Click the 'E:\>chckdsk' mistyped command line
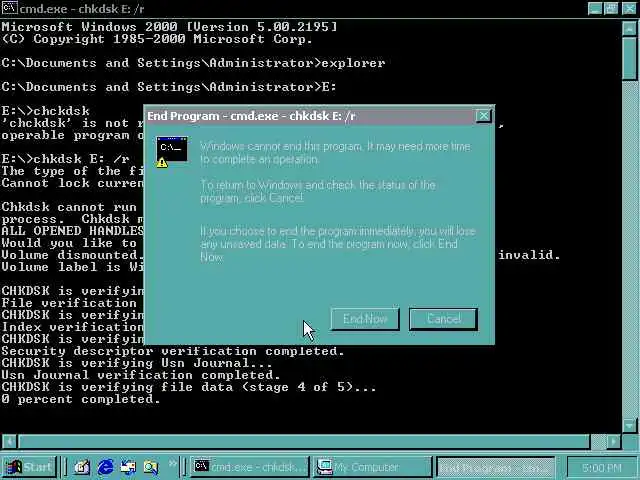This screenshot has width=640, height=480. point(45,111)
